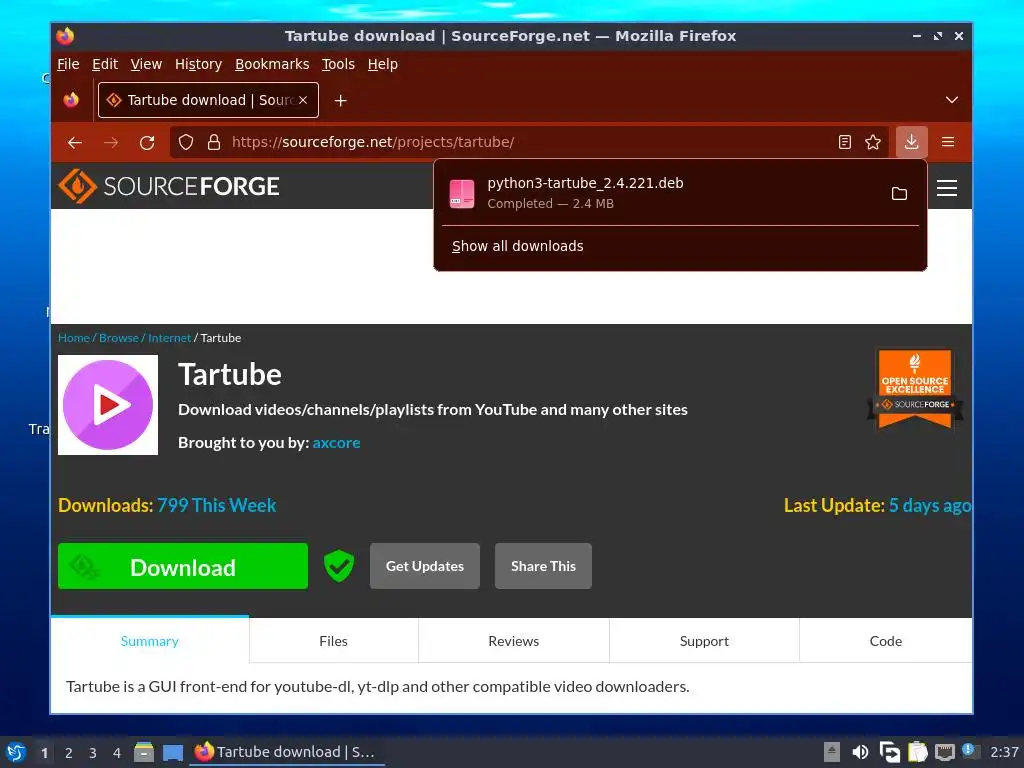The height and width of the screenshot is (768, 1024).
Task: Open the file manager taskbar icon
Action: [x=144, y=752]
